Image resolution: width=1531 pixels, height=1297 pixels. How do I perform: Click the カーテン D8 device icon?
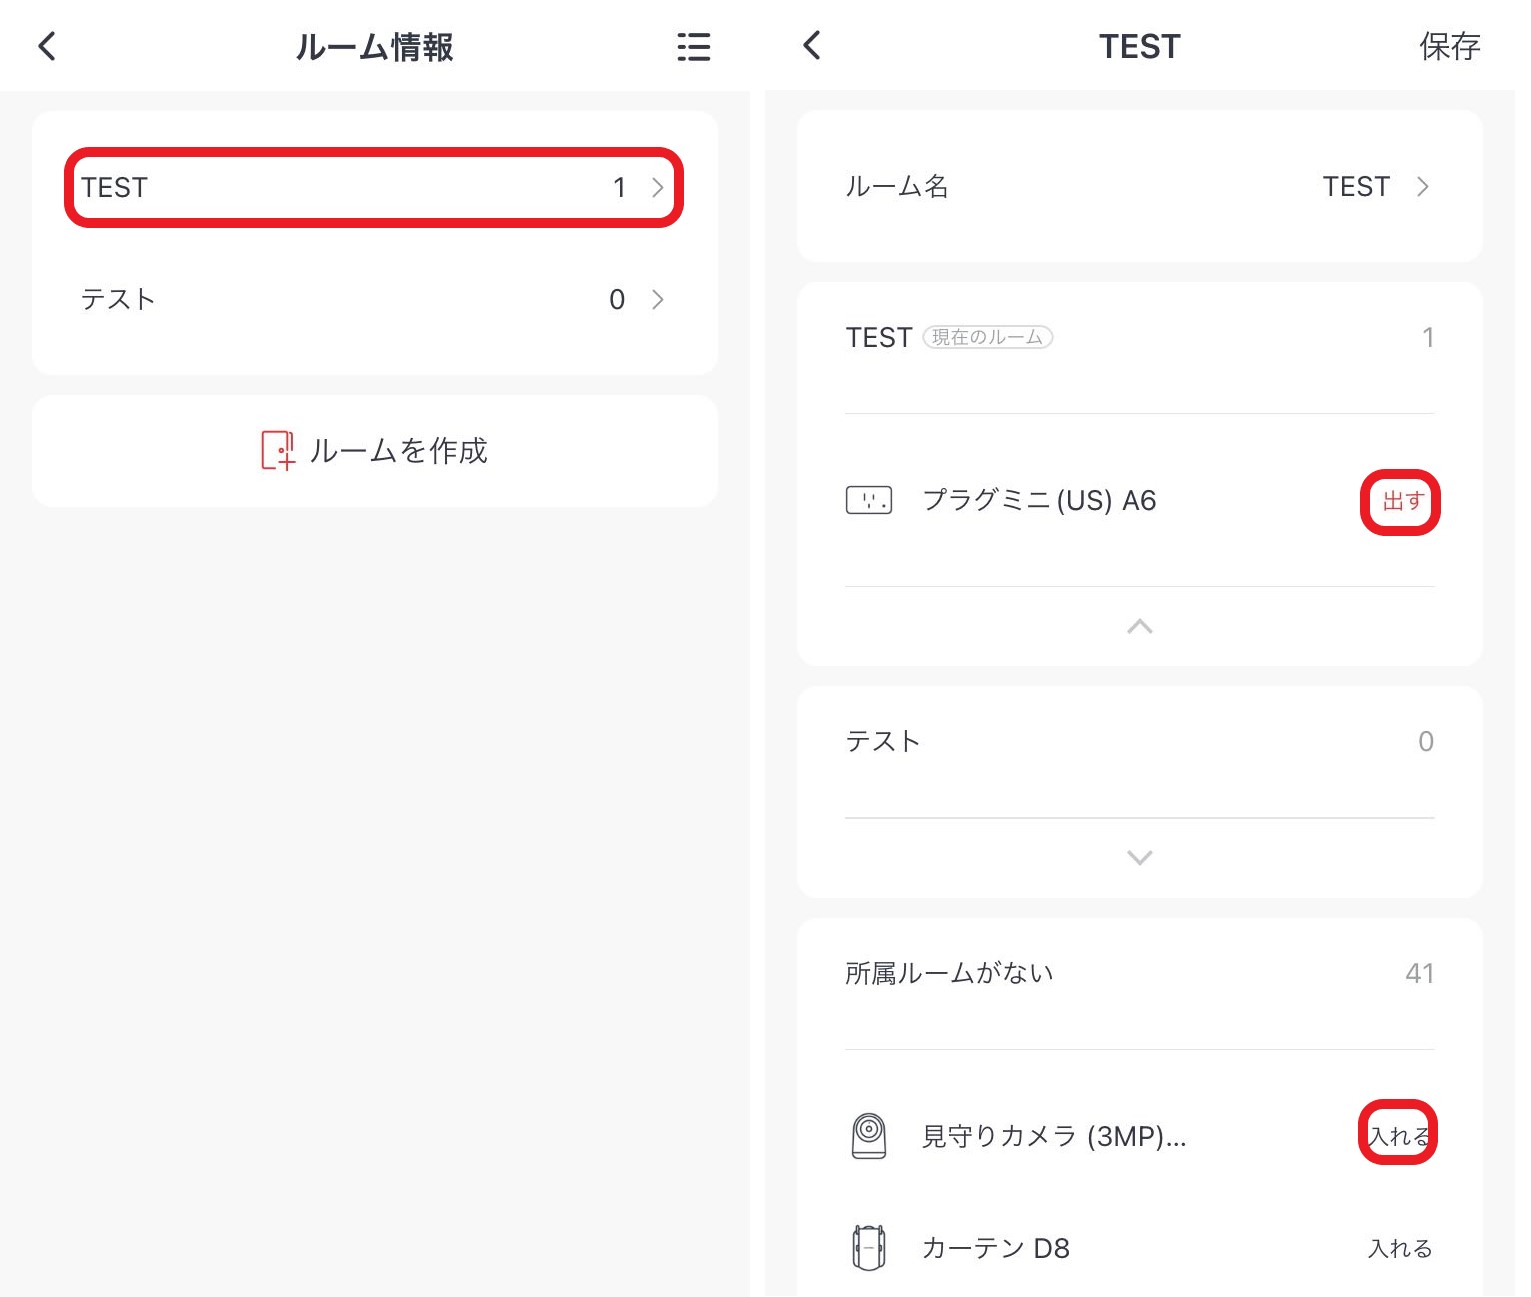pyautogui.click(x=869, y=1248)
